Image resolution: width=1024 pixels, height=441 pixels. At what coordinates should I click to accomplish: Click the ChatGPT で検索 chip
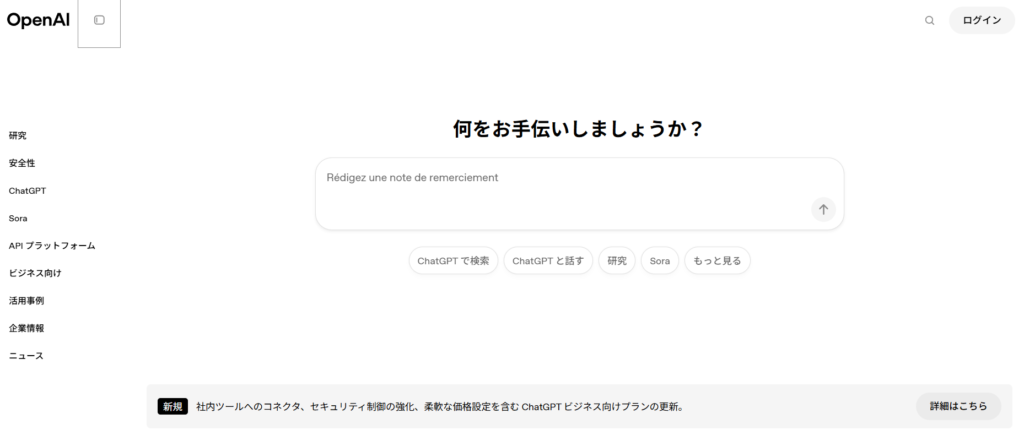[453, 261]
